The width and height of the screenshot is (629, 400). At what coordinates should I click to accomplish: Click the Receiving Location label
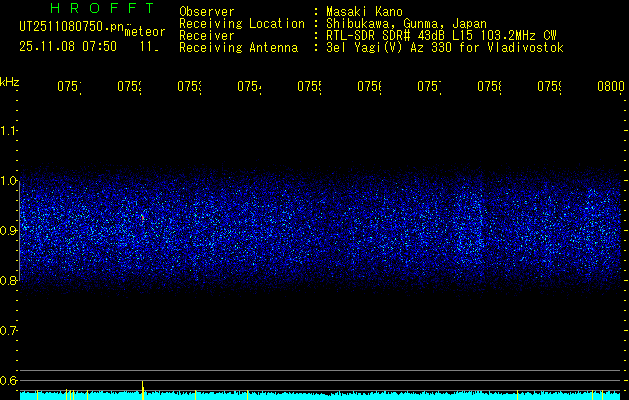242,24
